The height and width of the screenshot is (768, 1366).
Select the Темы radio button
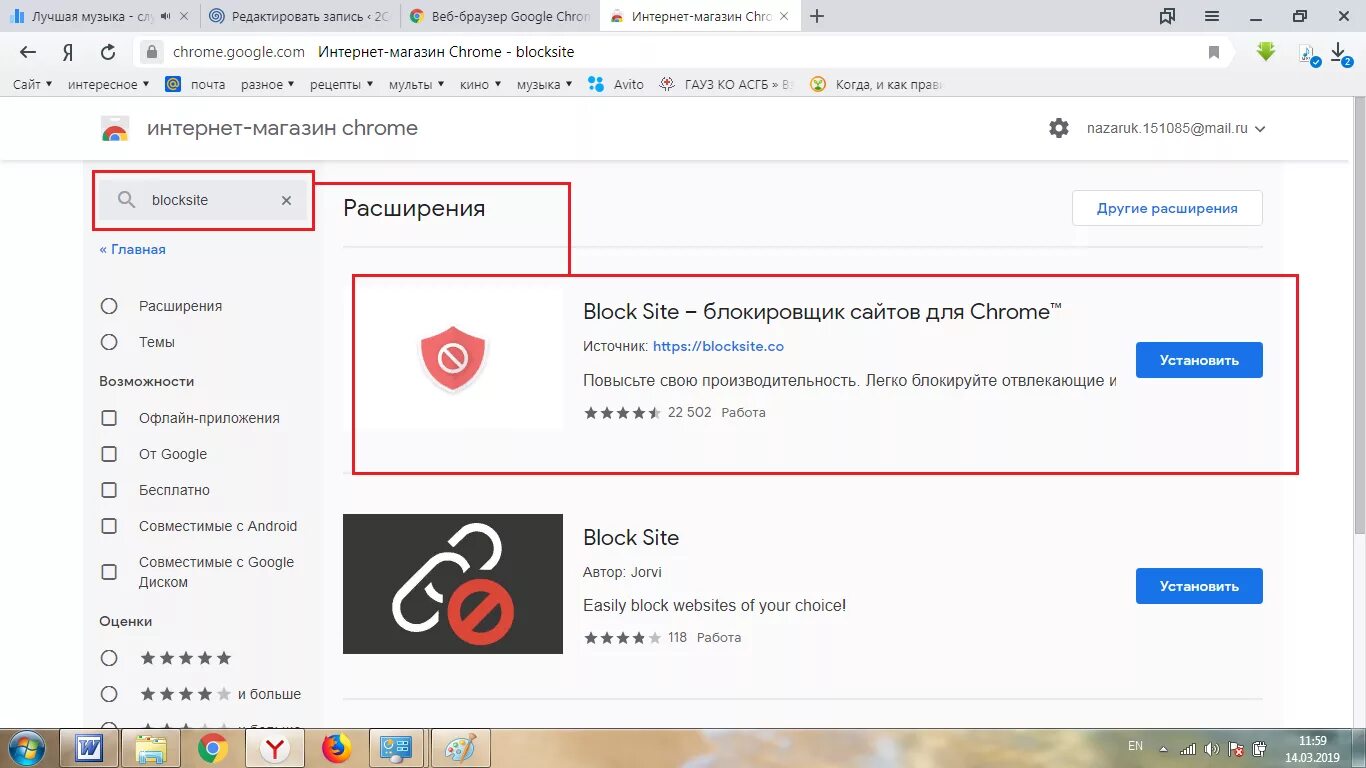point(109,342)
